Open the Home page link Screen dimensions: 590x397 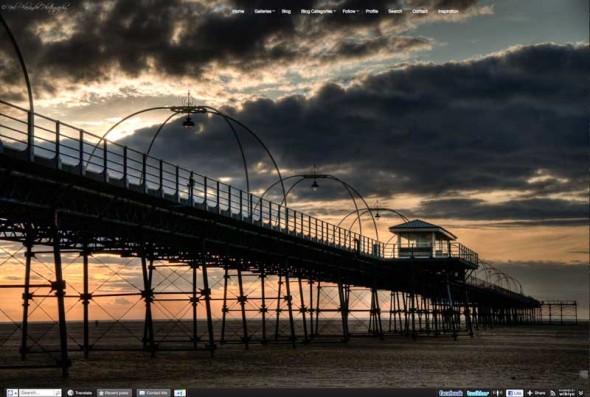click(238, 11)
